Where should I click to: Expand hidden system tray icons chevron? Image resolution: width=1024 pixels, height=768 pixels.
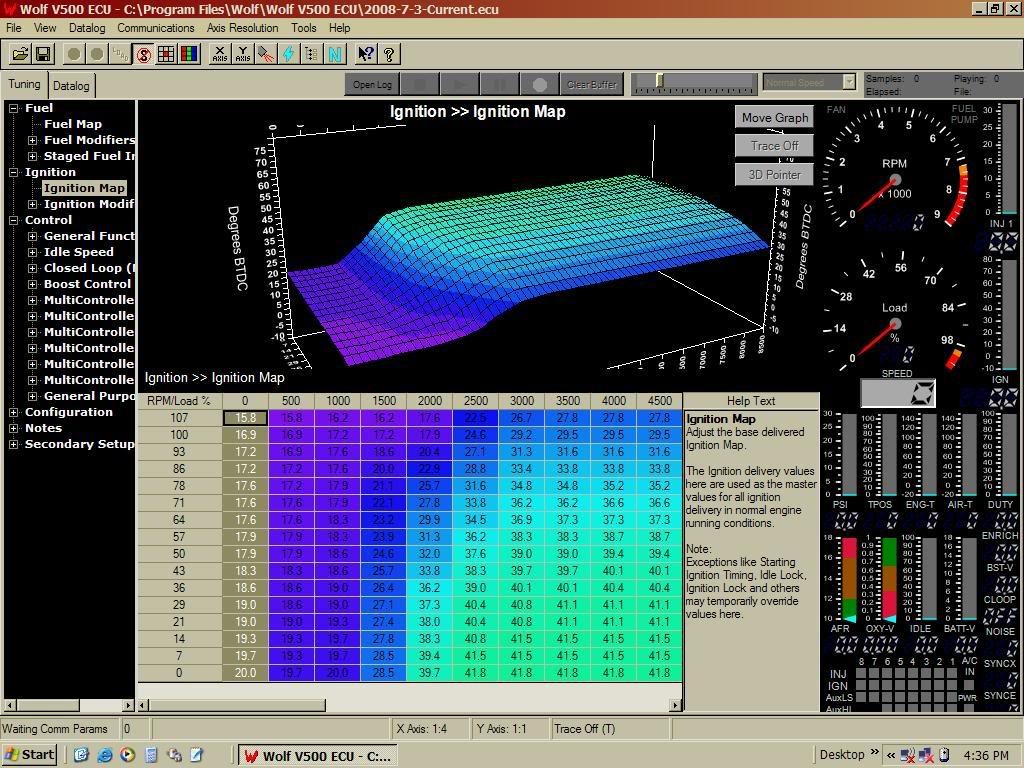(891, 755)
